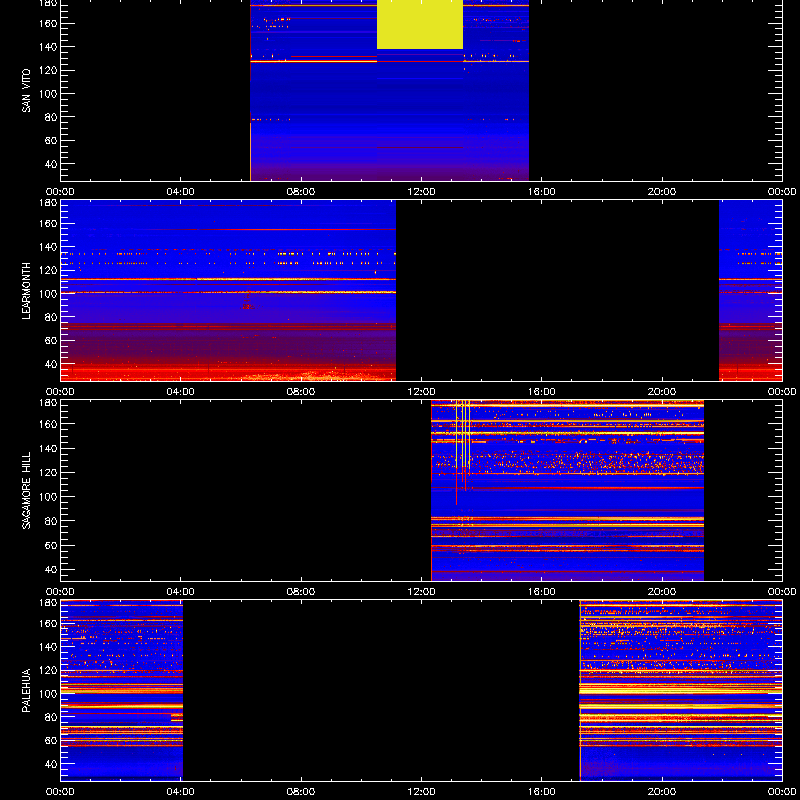The width and height of the screenshot is (800, 800).
Task: Click the 80 frequency label on Sagamore Hill axis
Action: point(50,521)
